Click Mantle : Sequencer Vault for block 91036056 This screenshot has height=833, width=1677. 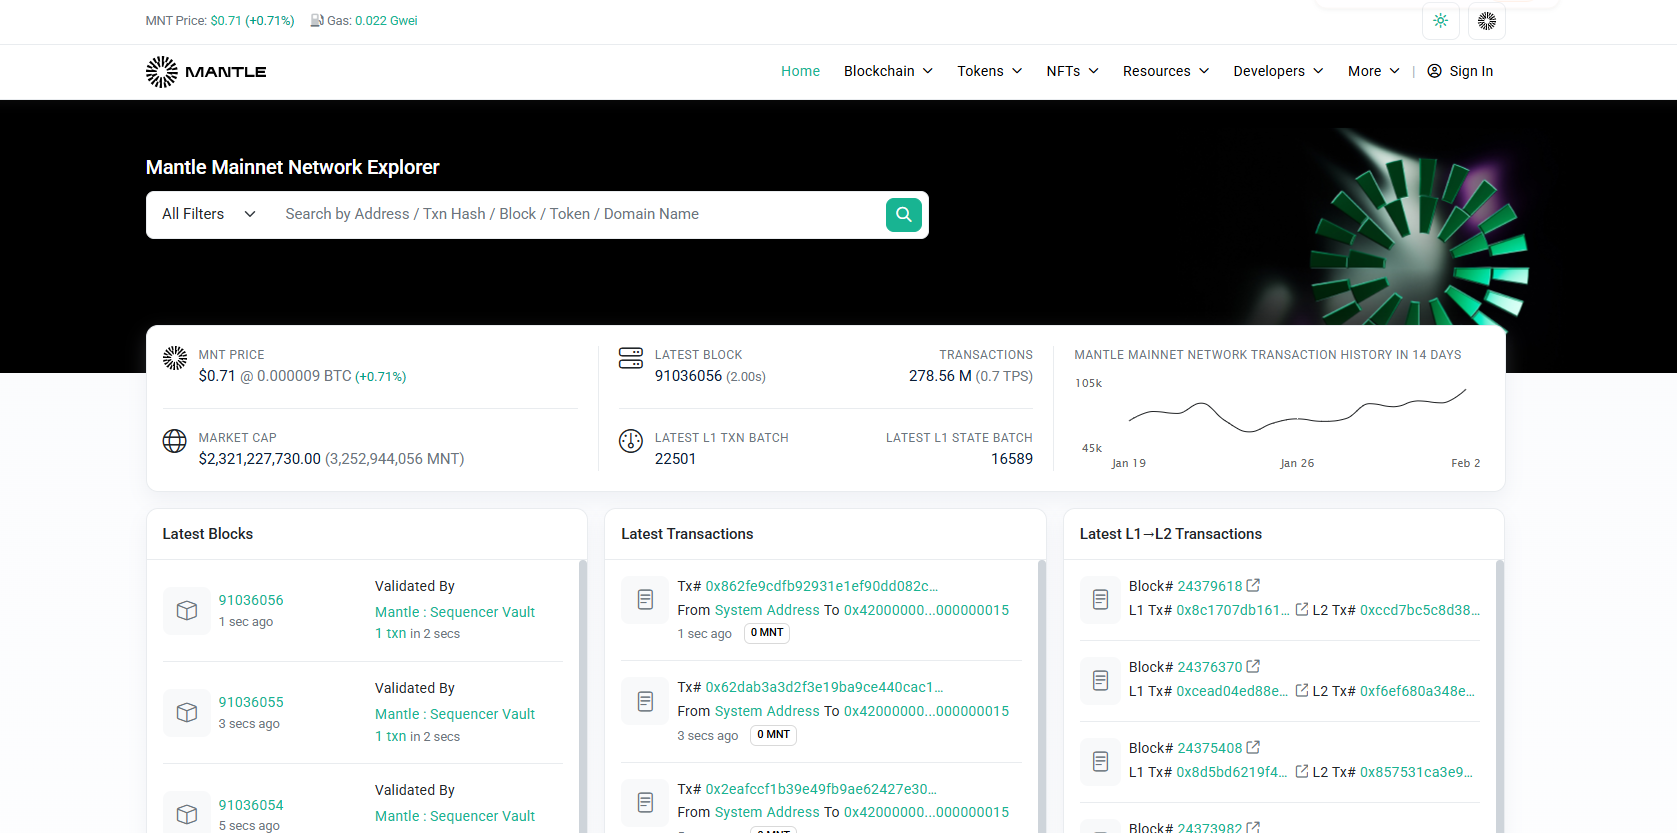click(454, 612)
